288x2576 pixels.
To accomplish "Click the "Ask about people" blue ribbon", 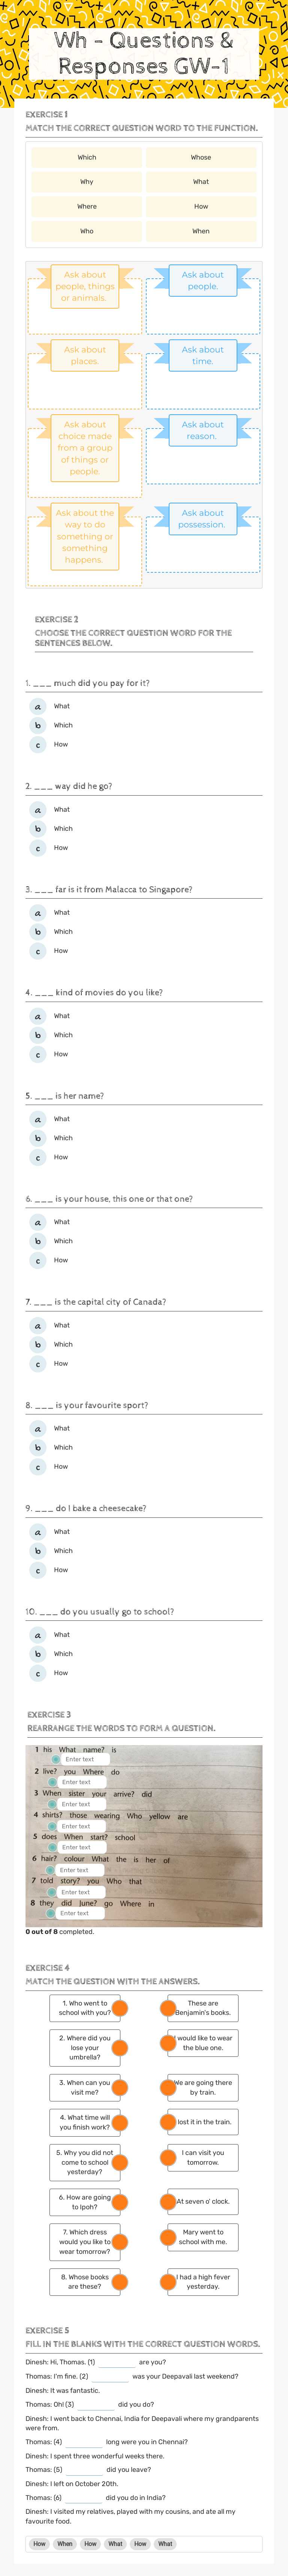I will click(203, 280).
